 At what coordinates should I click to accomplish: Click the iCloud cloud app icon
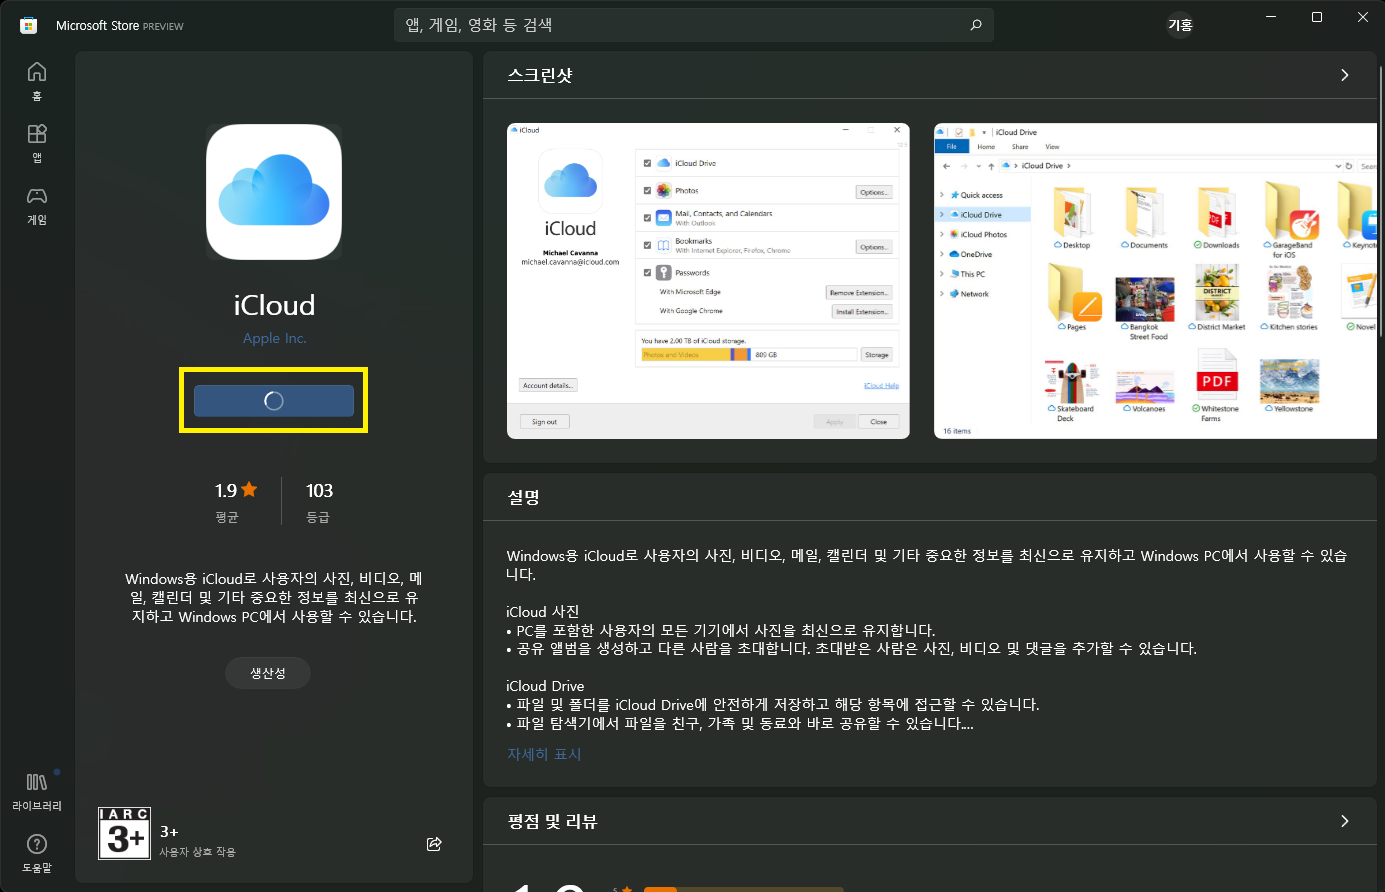[274, 190]
